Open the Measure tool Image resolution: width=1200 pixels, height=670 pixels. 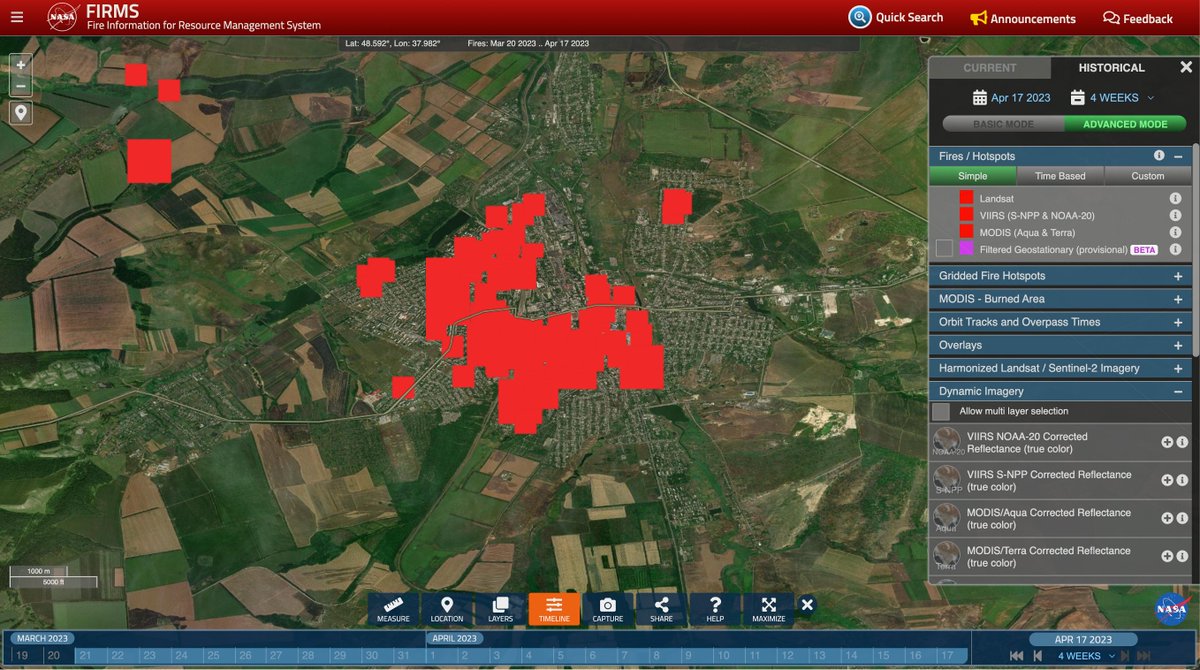pos(393,609)
